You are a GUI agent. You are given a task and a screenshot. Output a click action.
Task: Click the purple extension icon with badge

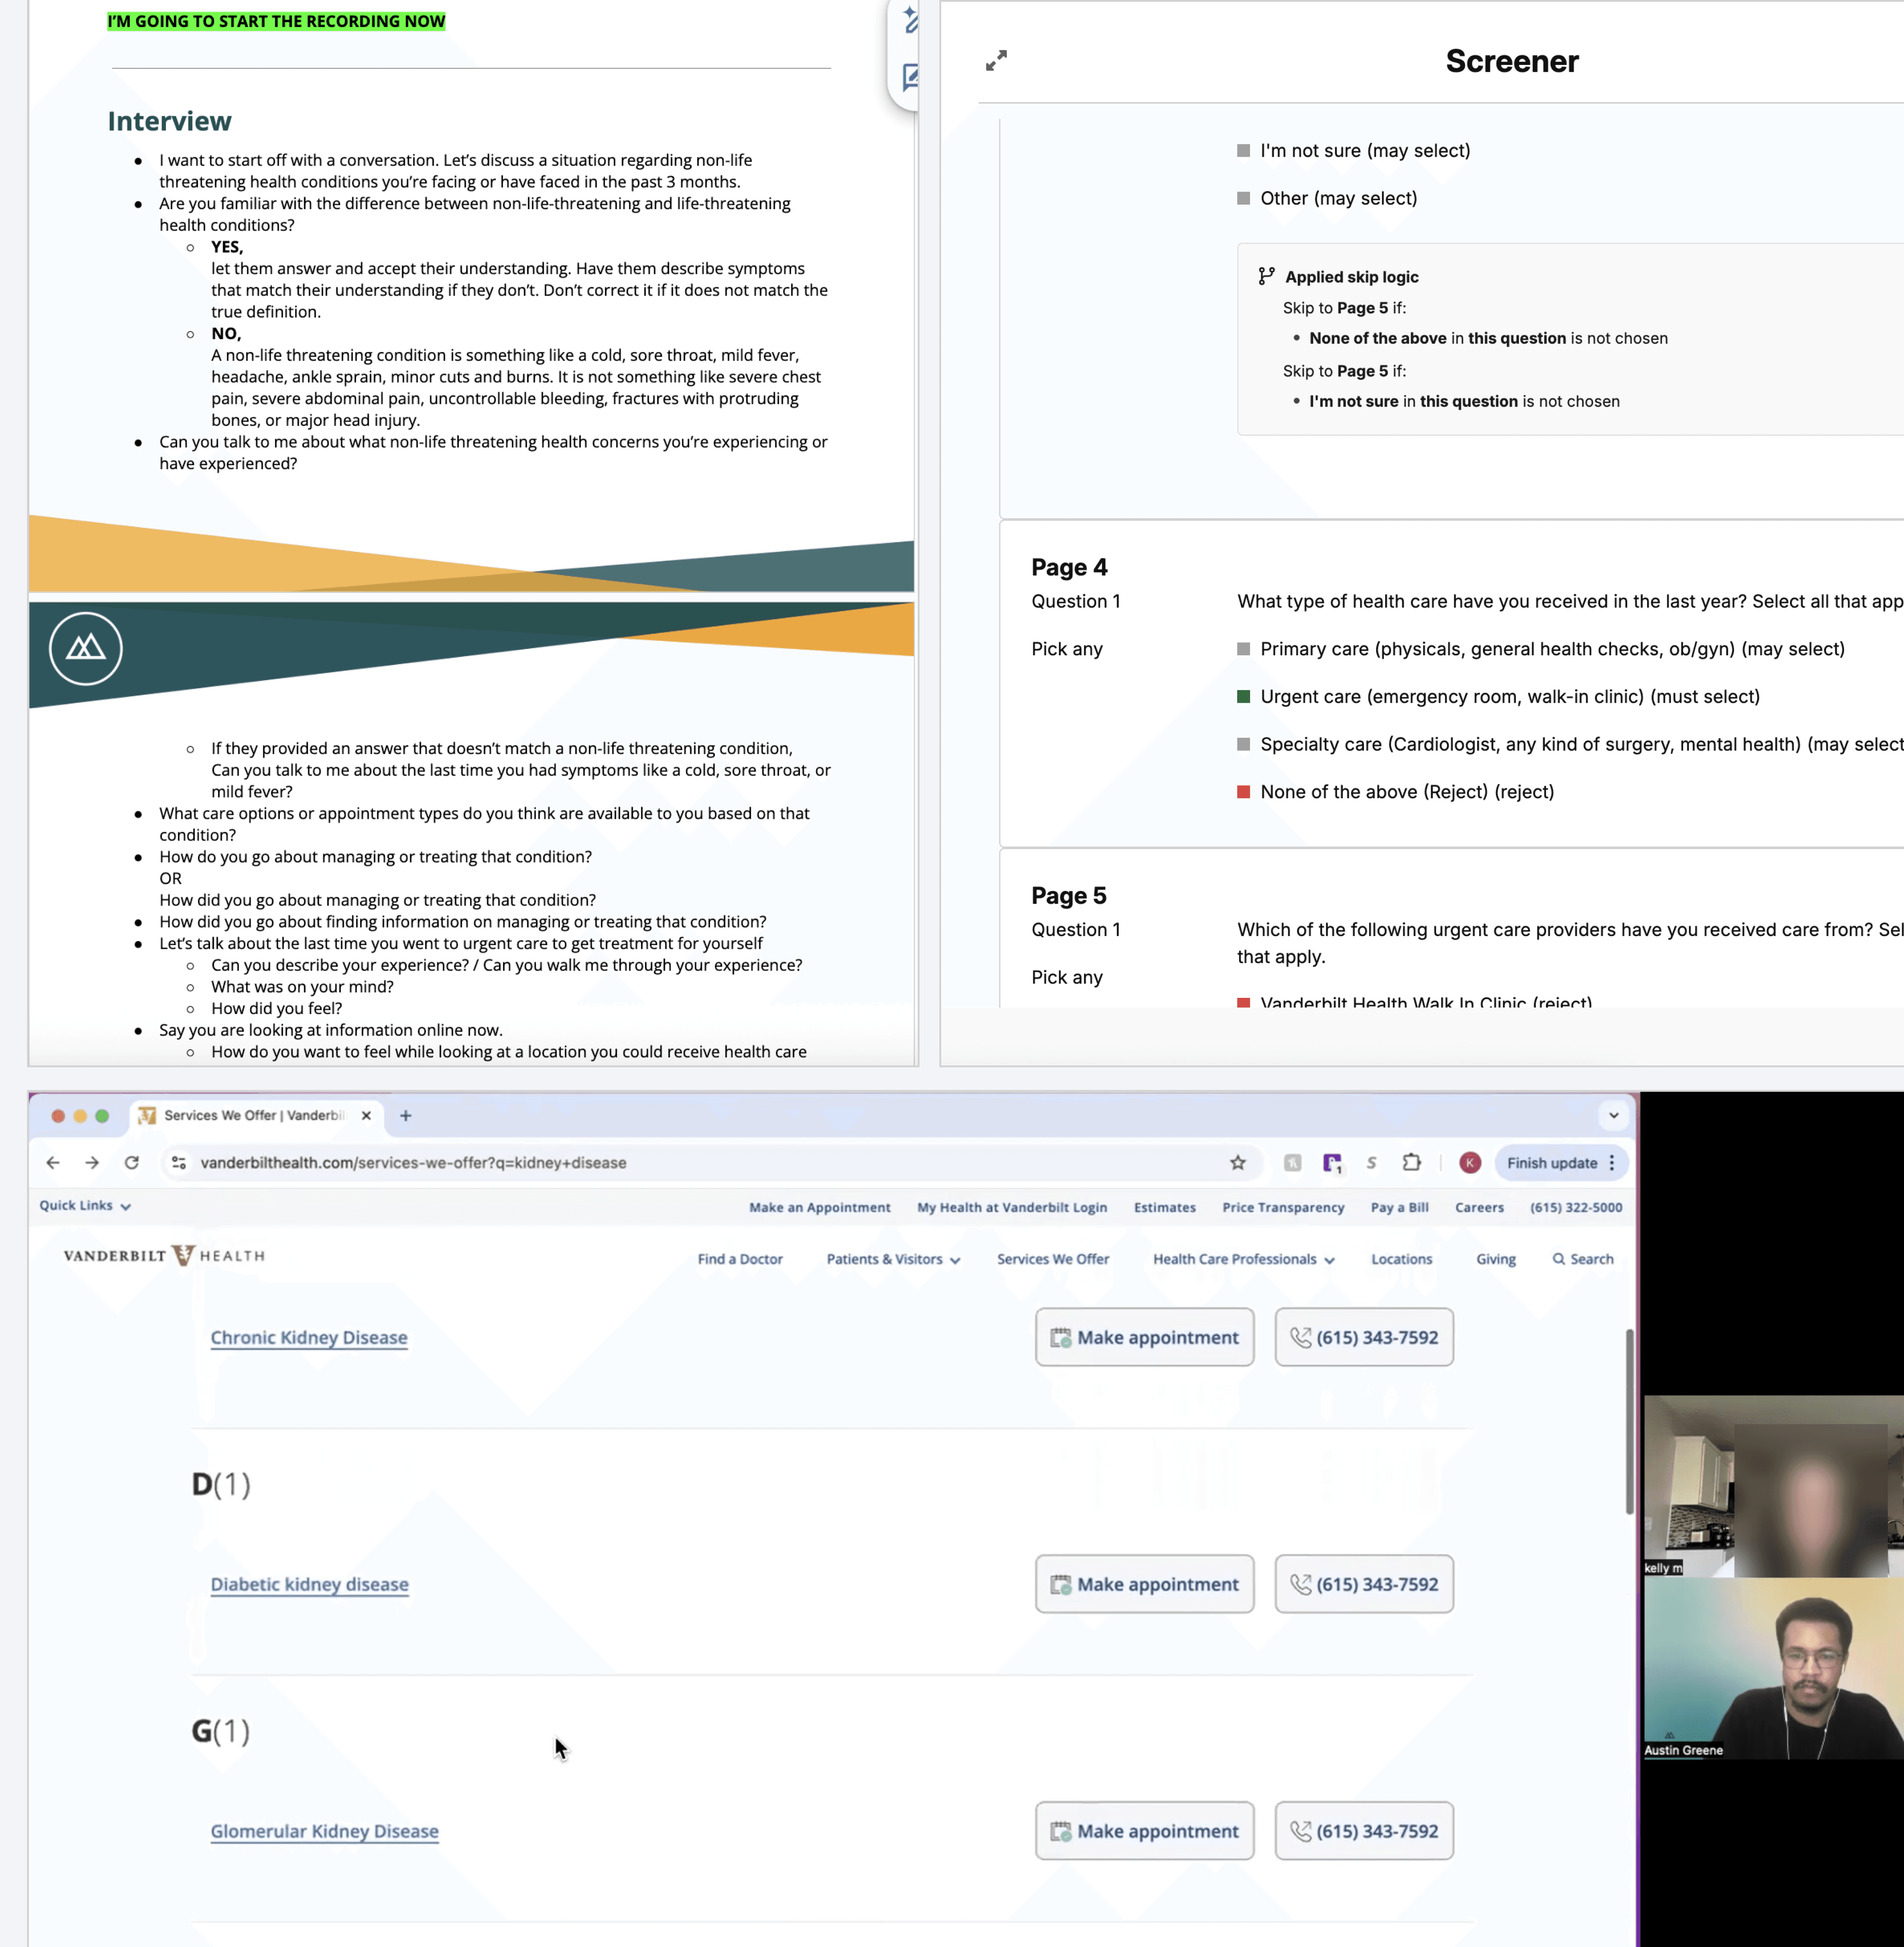[x=1332, y=1162]
